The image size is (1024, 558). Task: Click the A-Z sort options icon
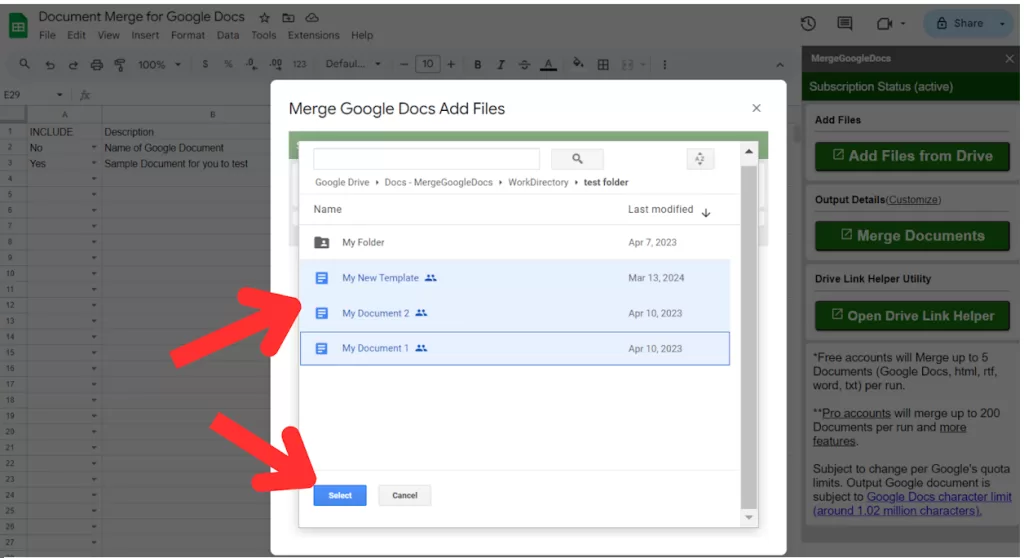coord(700,159)
